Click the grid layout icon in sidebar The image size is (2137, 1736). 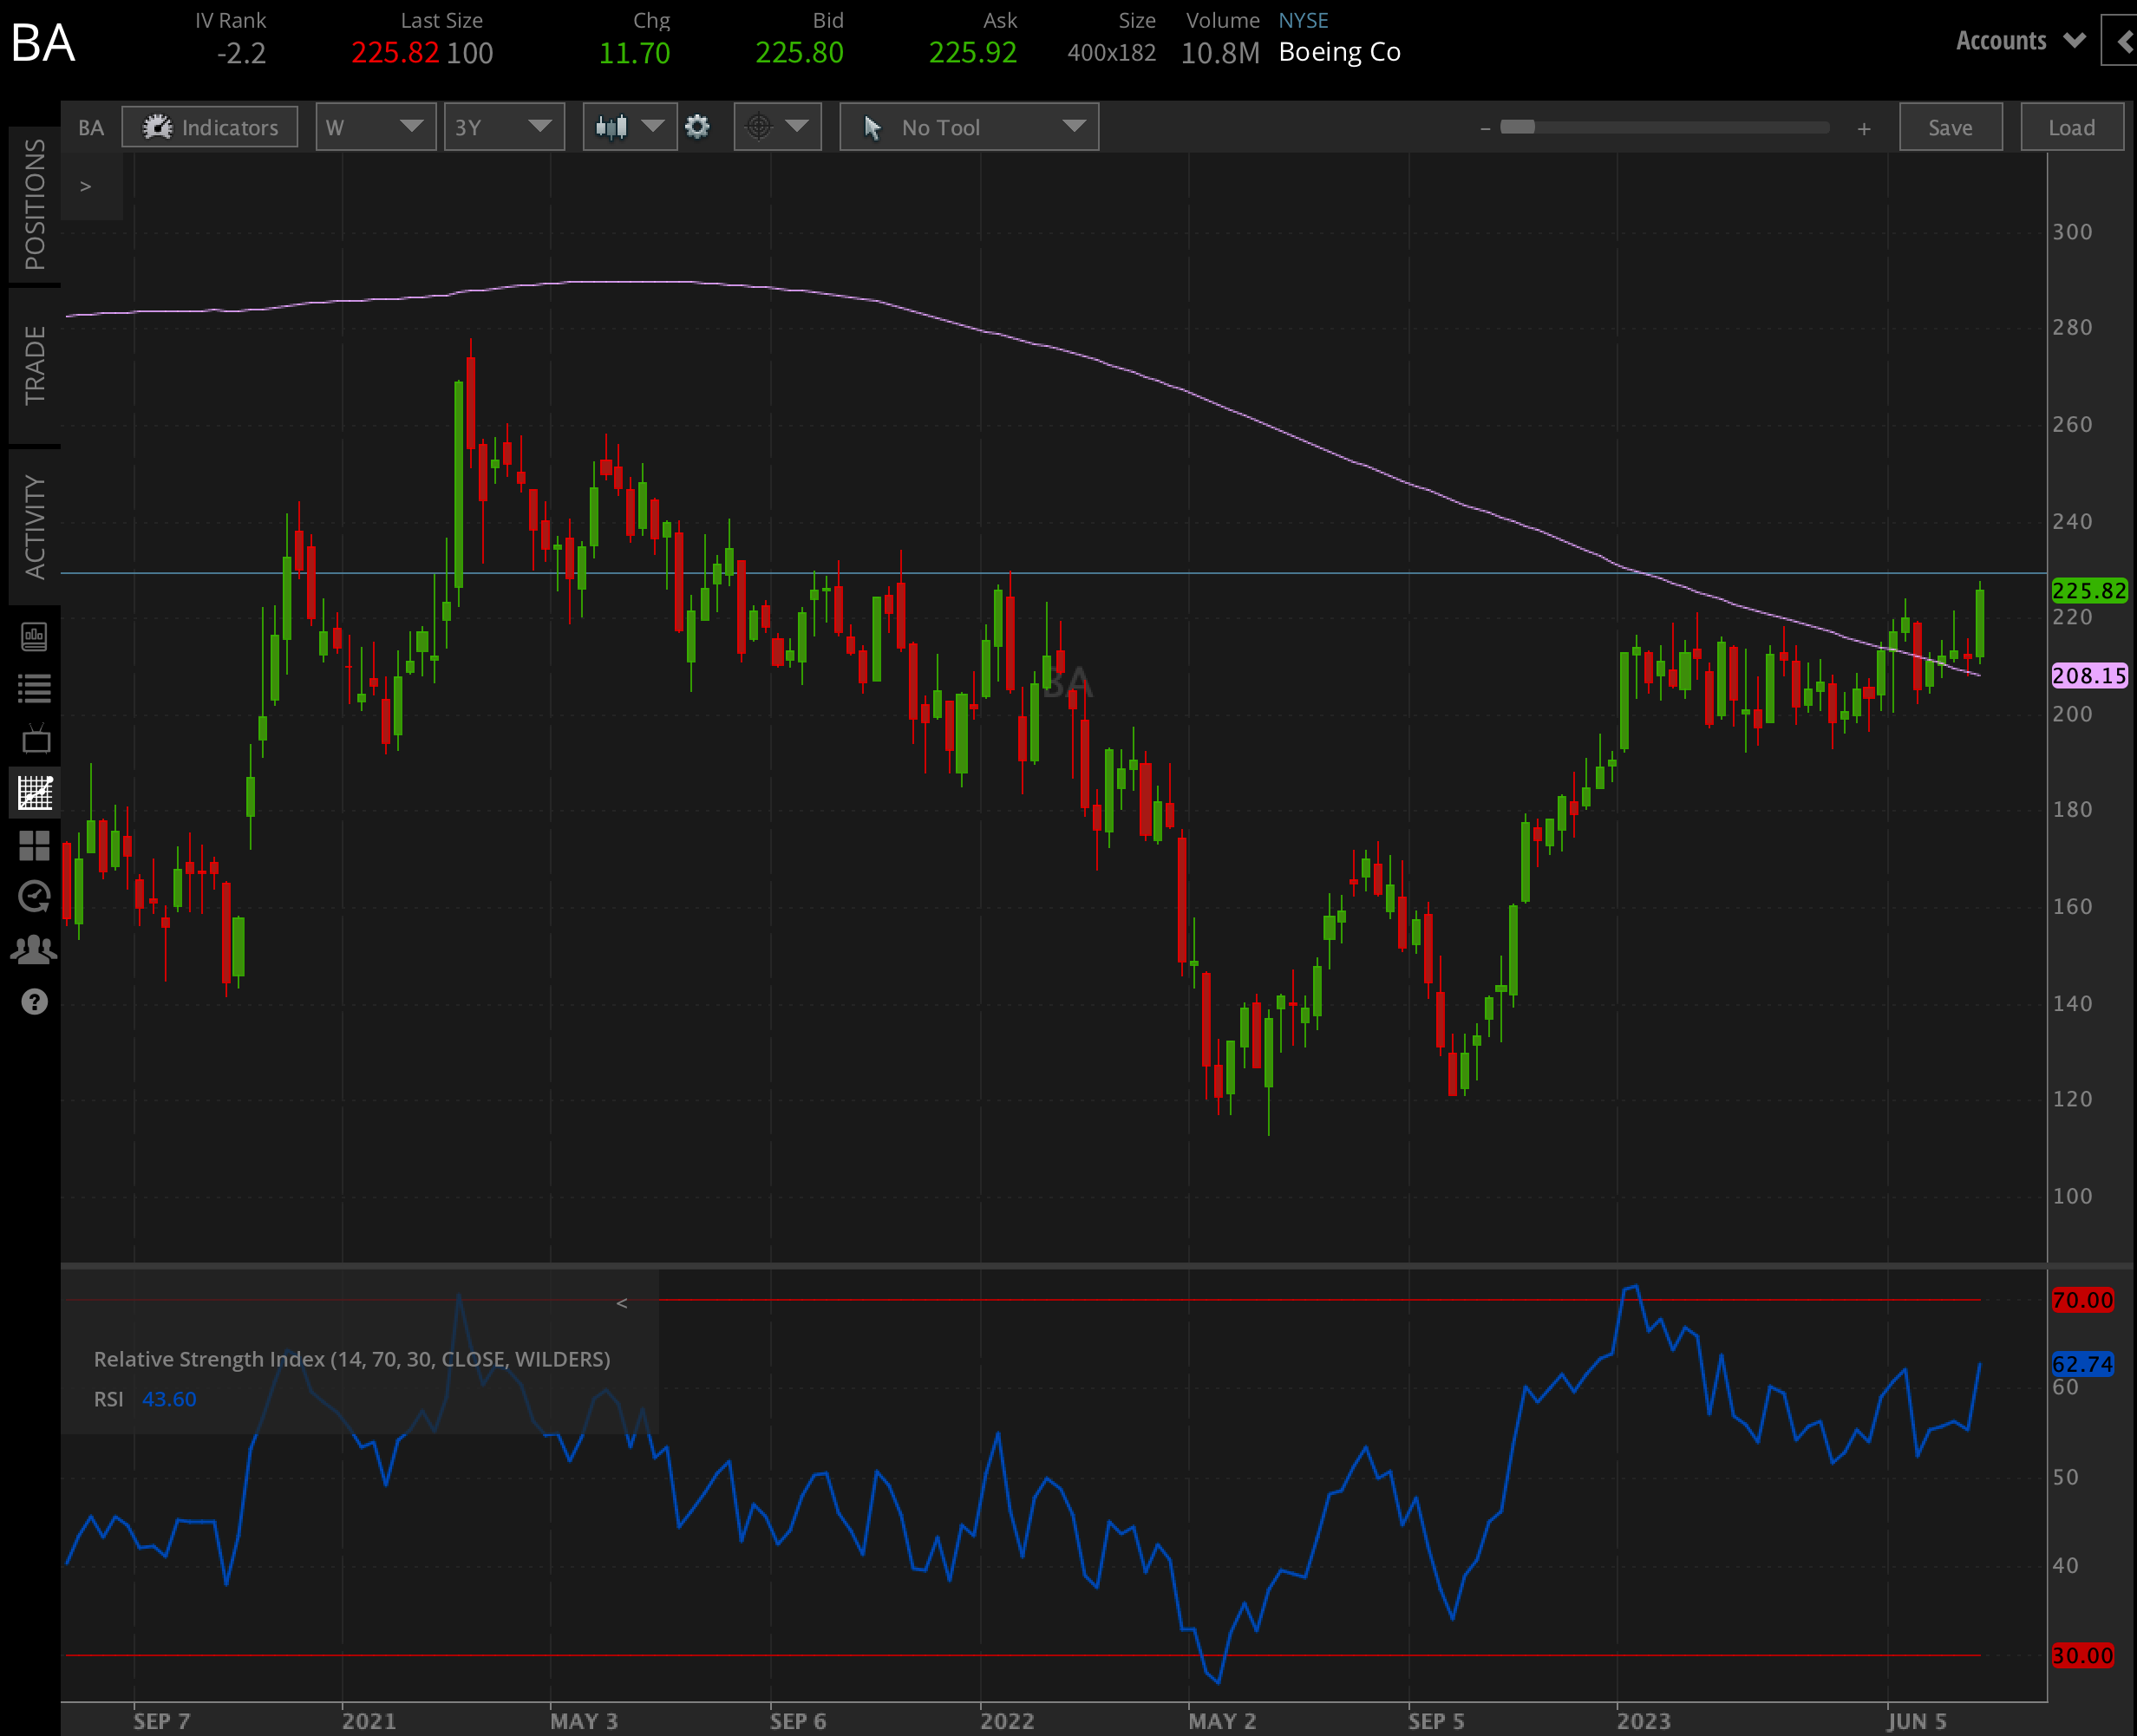click(x=35, y=845)
